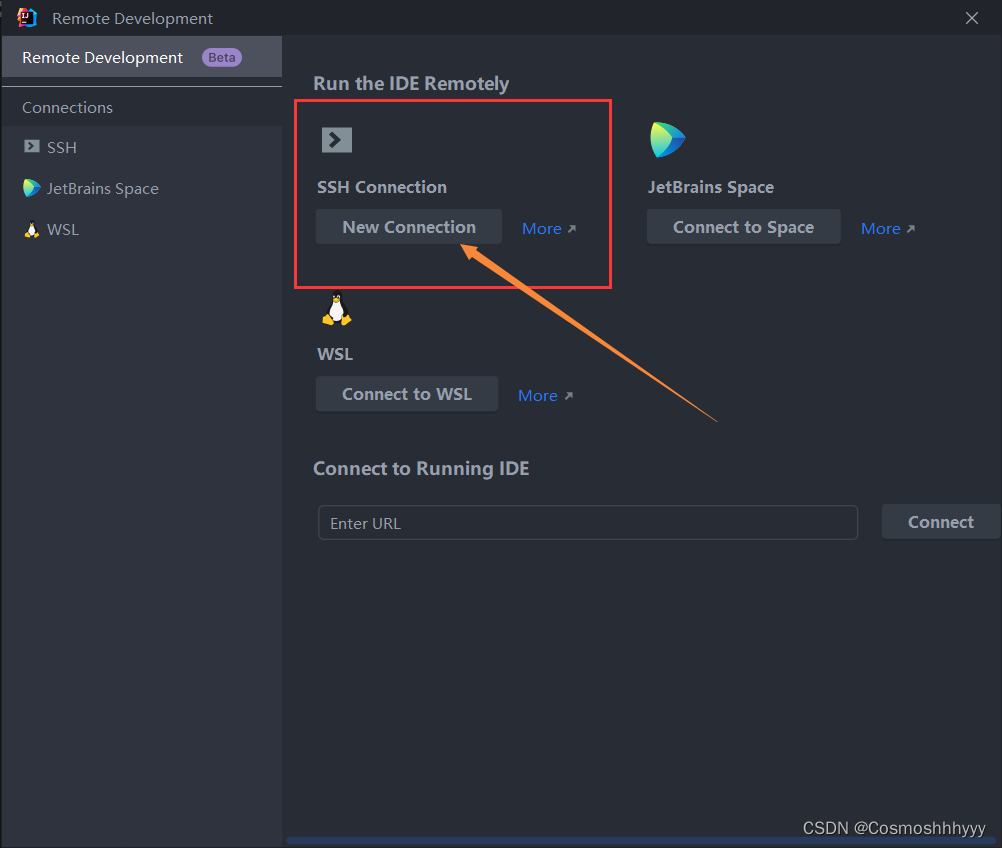Click the Connect to WSL button
The width and height of the screenshot is (1002, 848).
pyautogui.click(x=407, y=394)
